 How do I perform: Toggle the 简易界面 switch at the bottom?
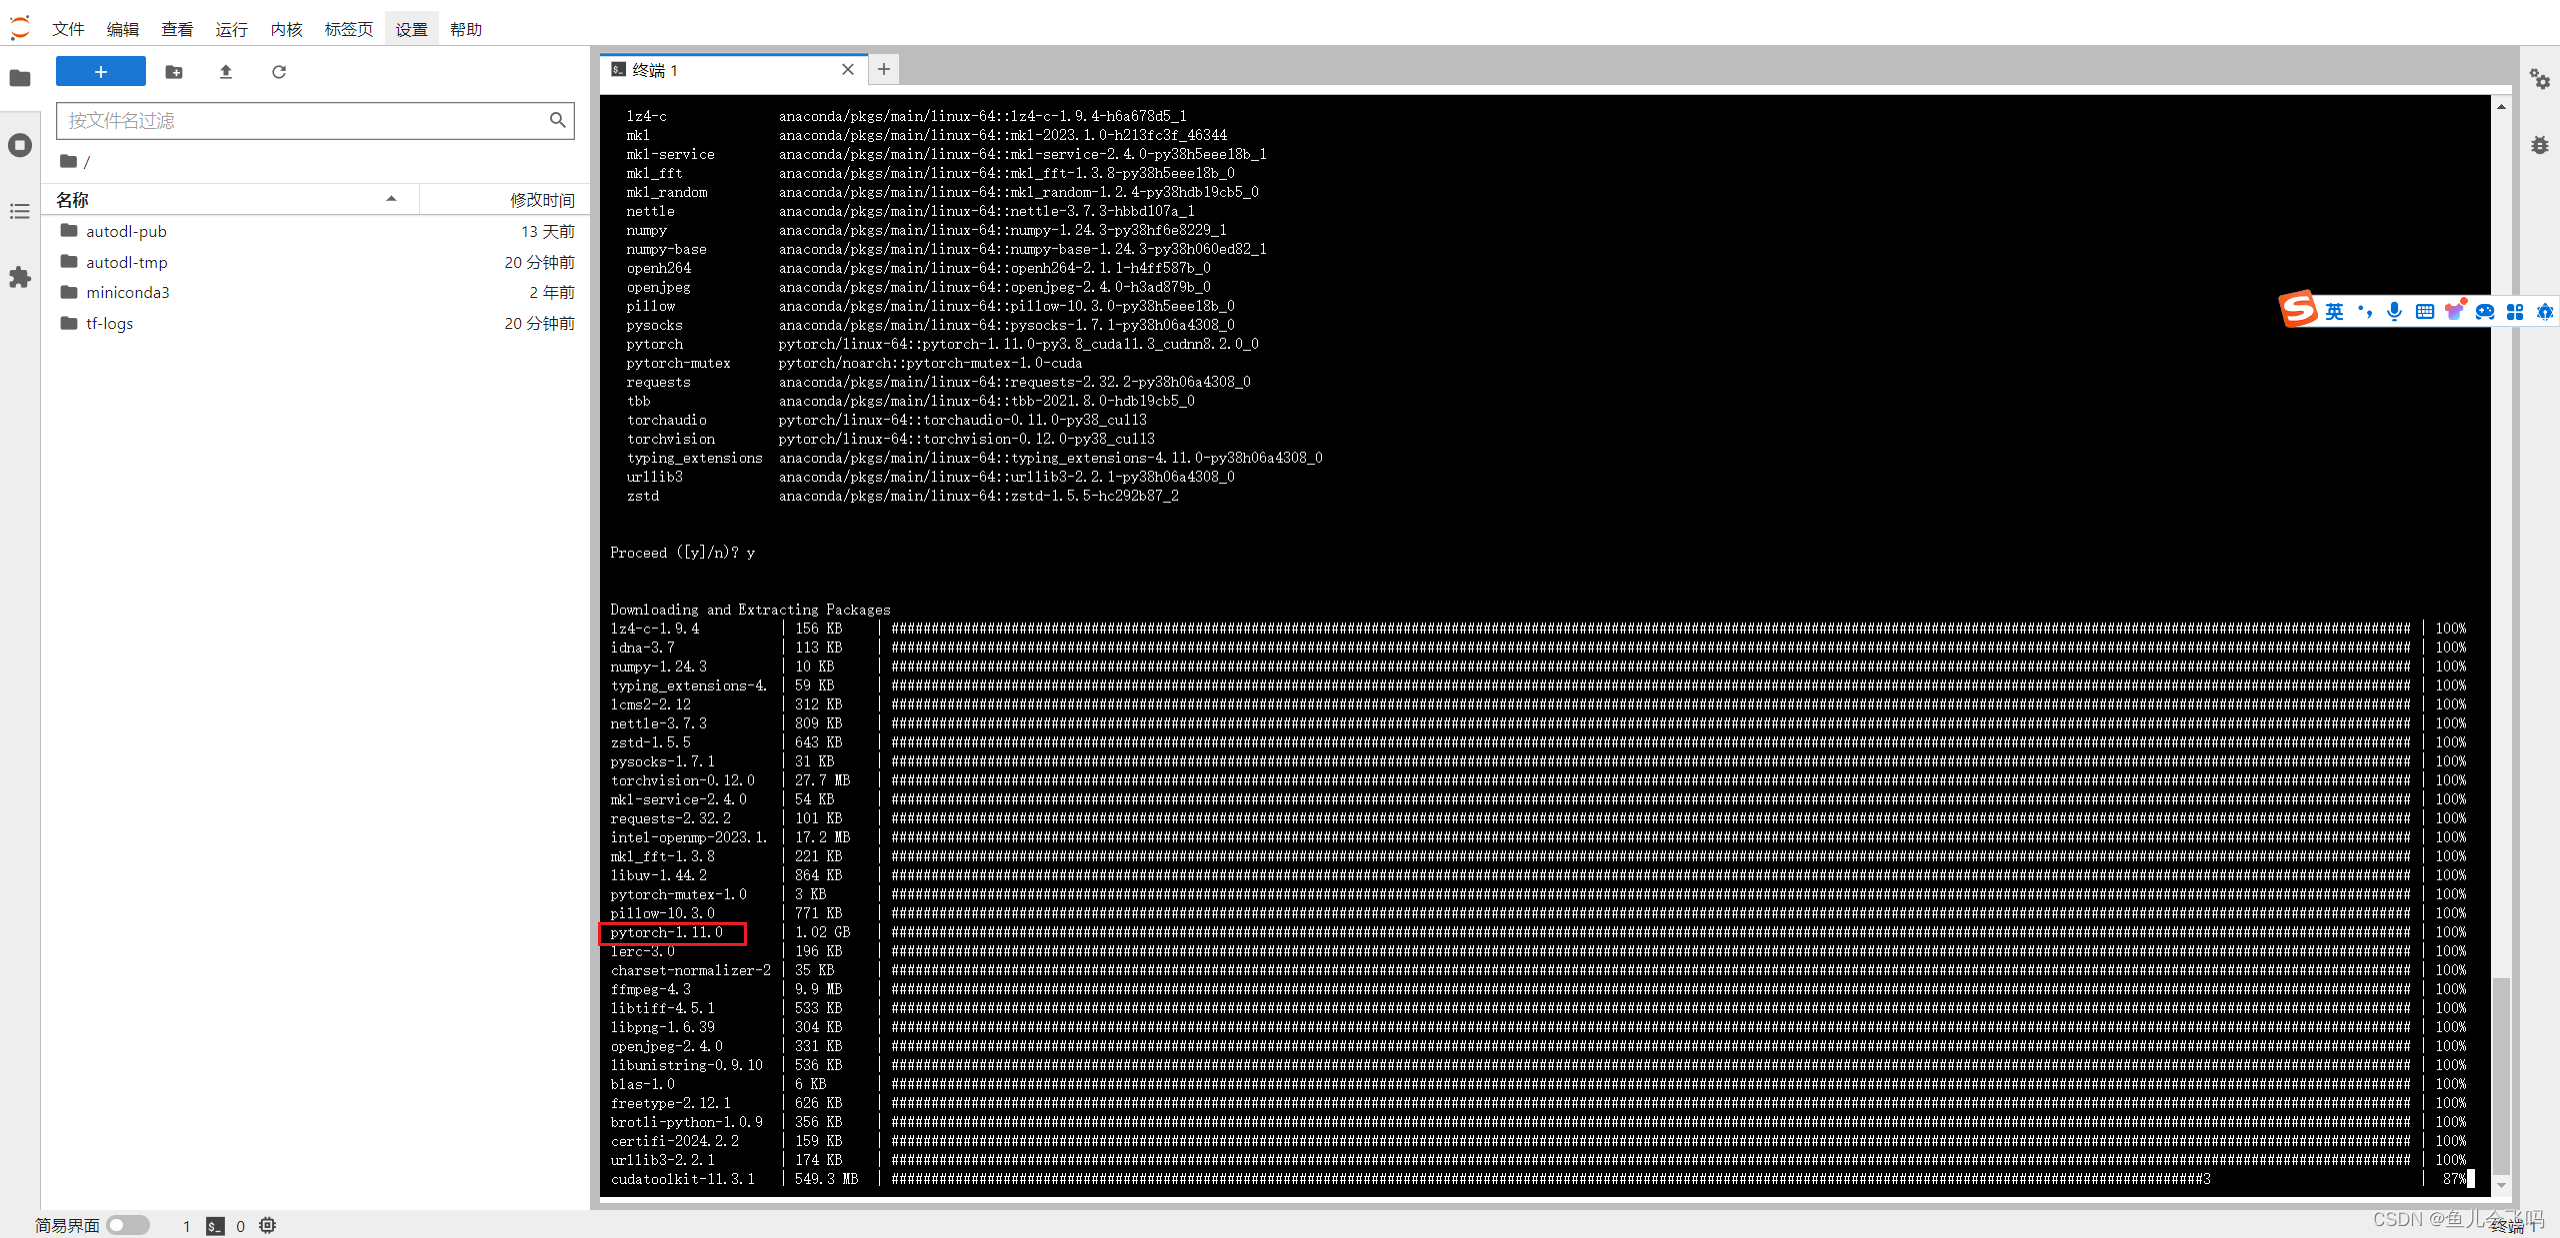point(128,1225)
